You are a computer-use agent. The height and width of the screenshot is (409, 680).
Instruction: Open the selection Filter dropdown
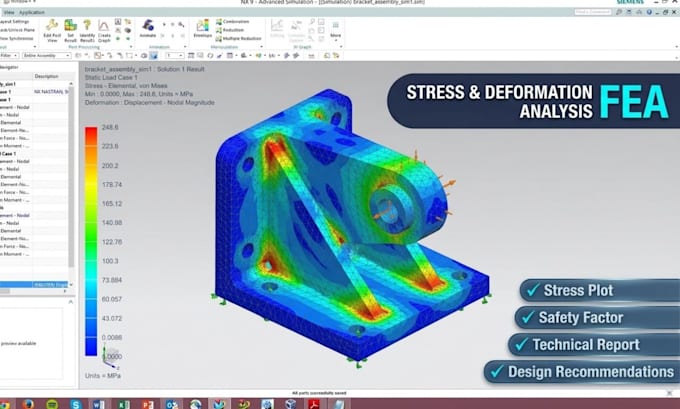(9, 56)
